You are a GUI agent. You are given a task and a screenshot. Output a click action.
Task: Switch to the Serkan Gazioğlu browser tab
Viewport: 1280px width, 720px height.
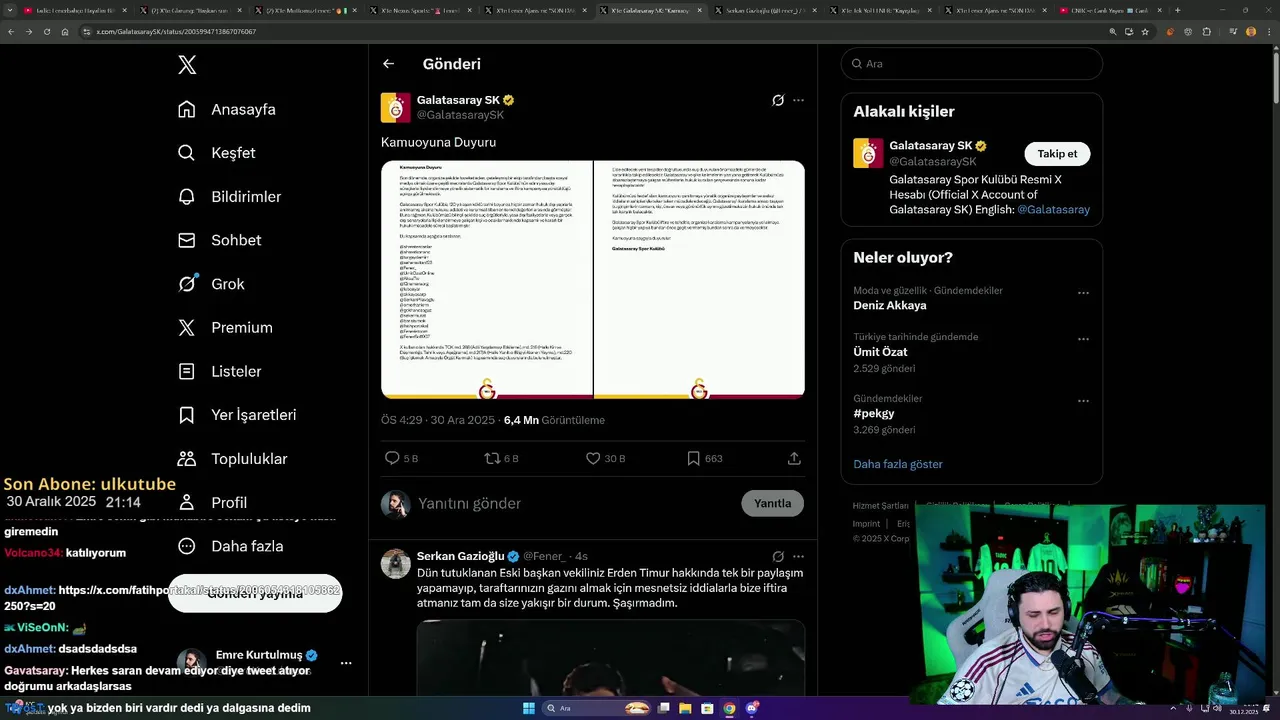764,10
